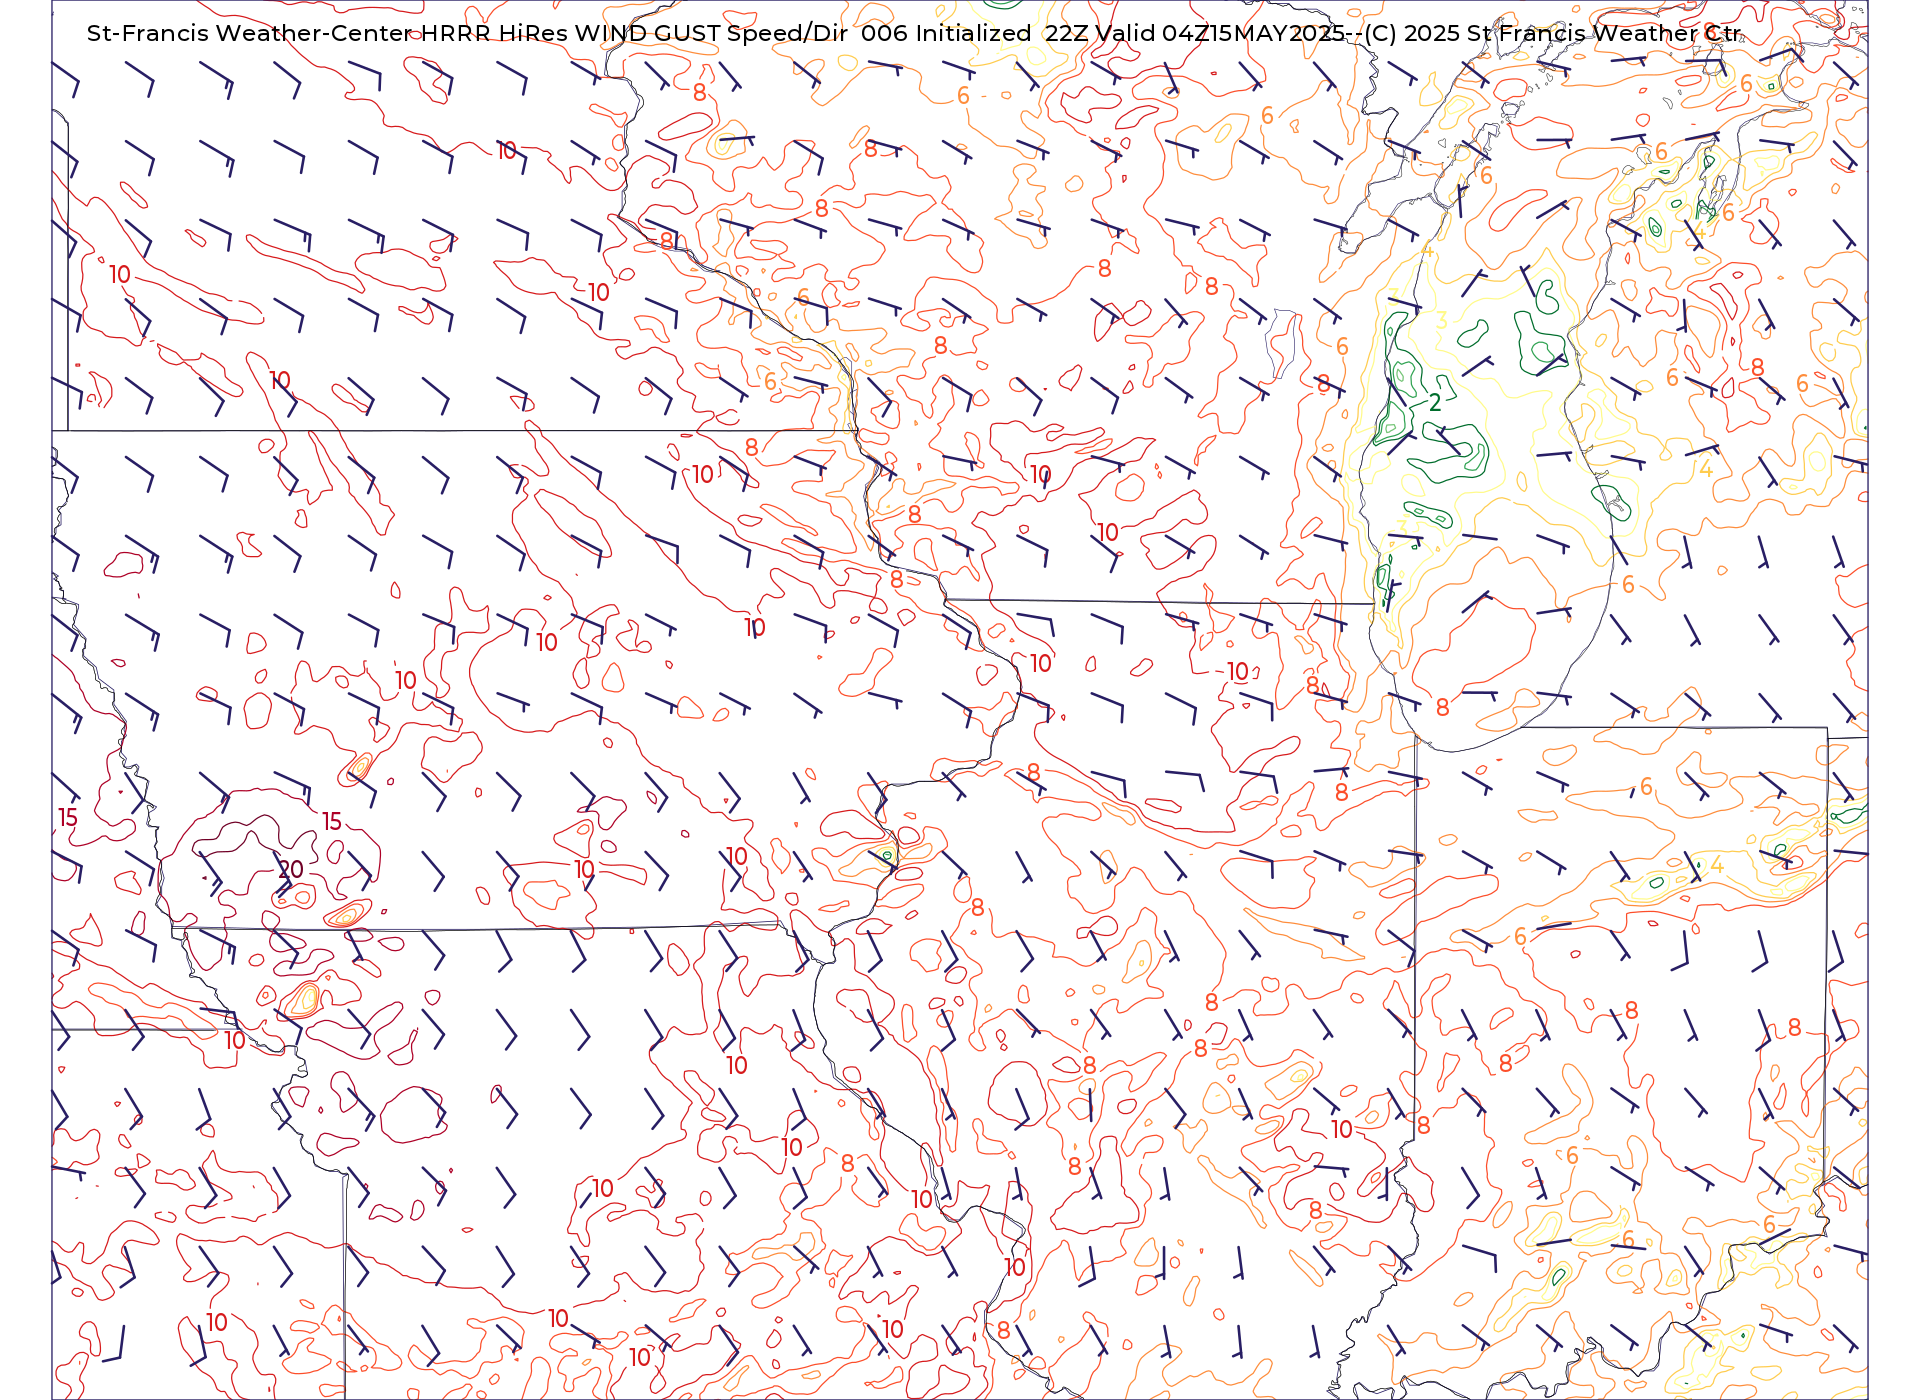Click the "WIND GUST Speed/Dir" title text
Viewport: 1920px width, 1400px height.
710,33
